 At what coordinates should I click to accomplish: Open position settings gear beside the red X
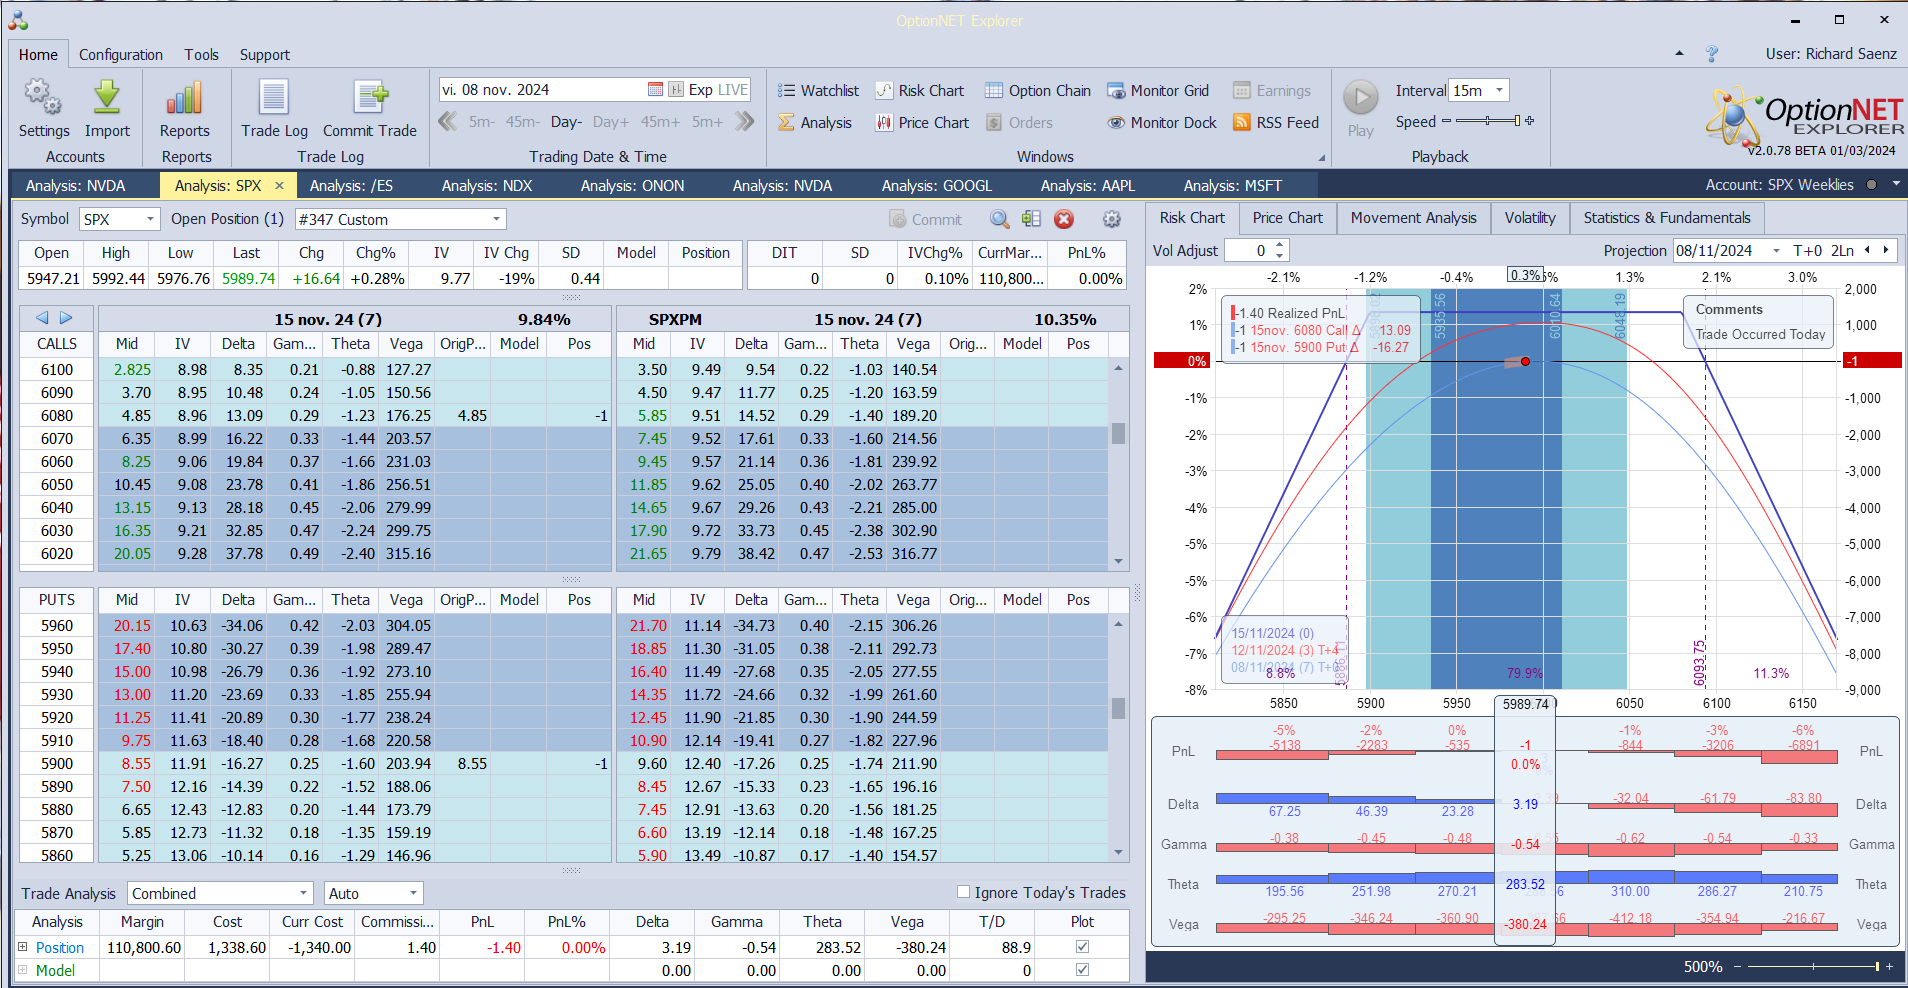click(1111, 219)
